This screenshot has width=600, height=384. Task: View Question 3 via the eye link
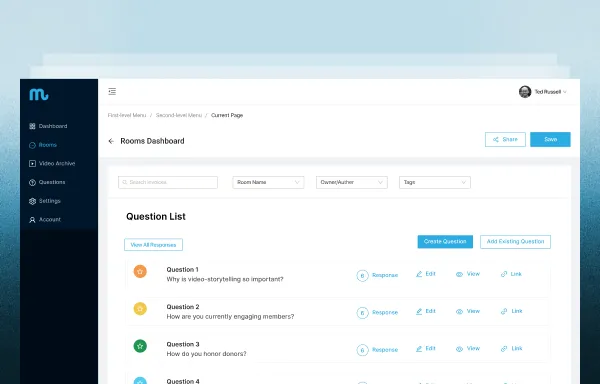coord(468,348)
